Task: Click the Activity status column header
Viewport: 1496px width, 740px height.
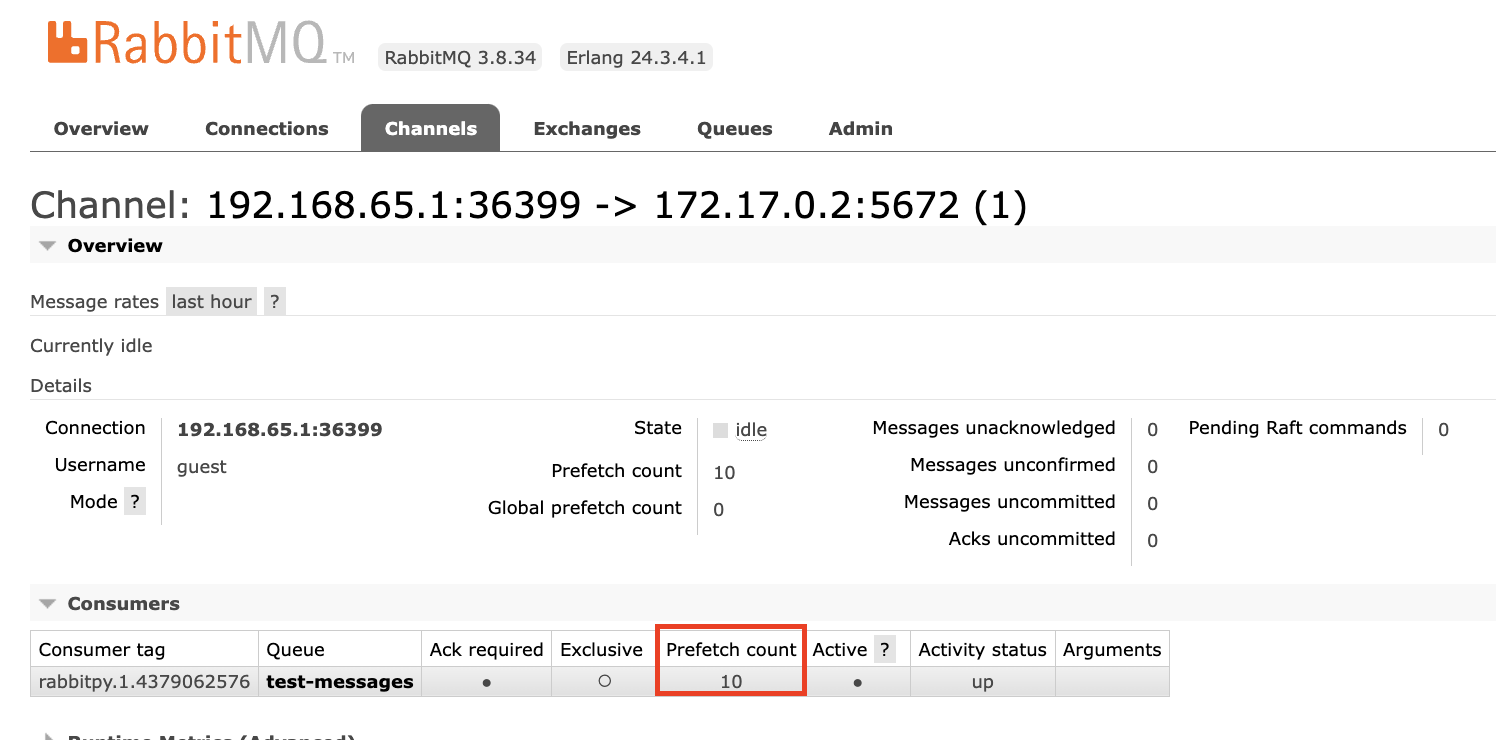Action: 982,650
